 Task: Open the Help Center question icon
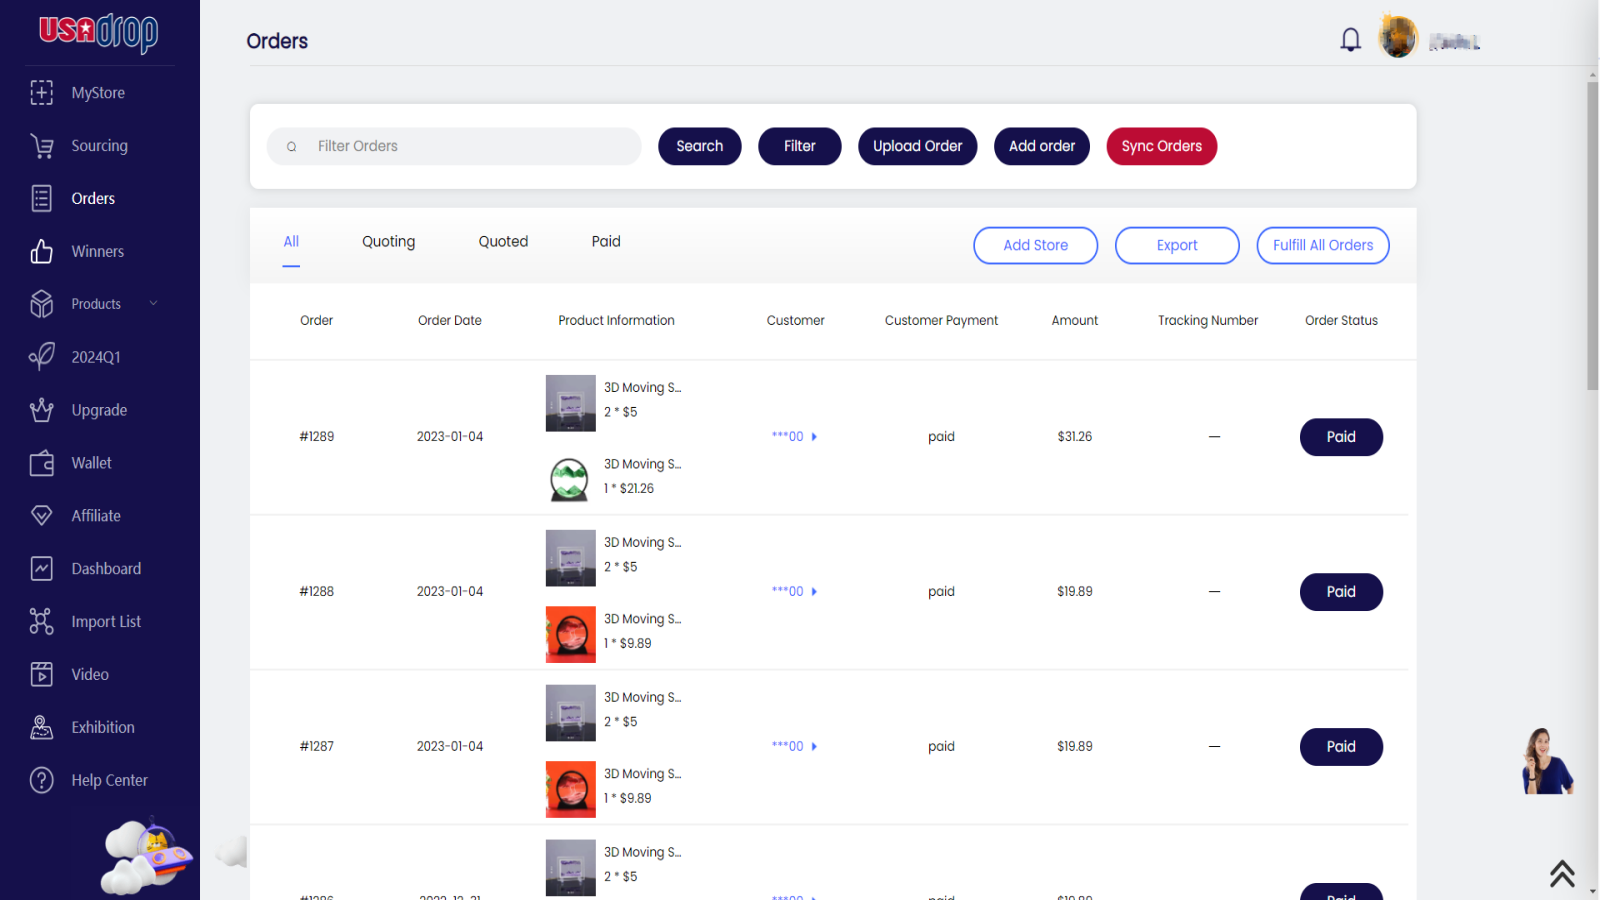tap(41, 780)
